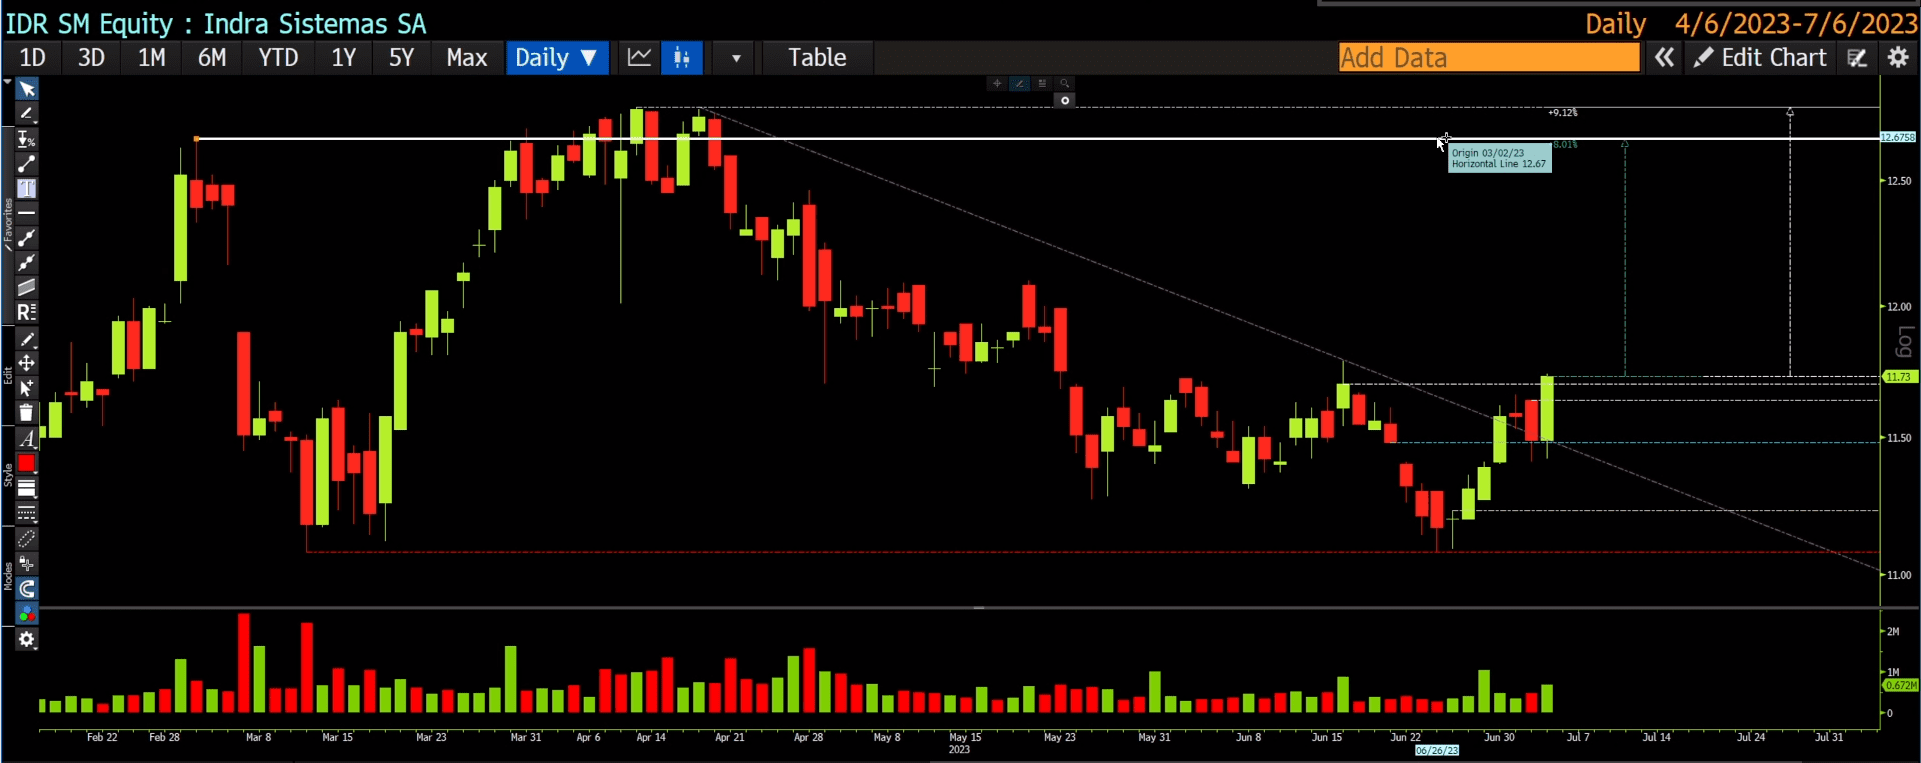Open the line thickness options
This screenshot has width=1921, height=763.
click(27, 488)
